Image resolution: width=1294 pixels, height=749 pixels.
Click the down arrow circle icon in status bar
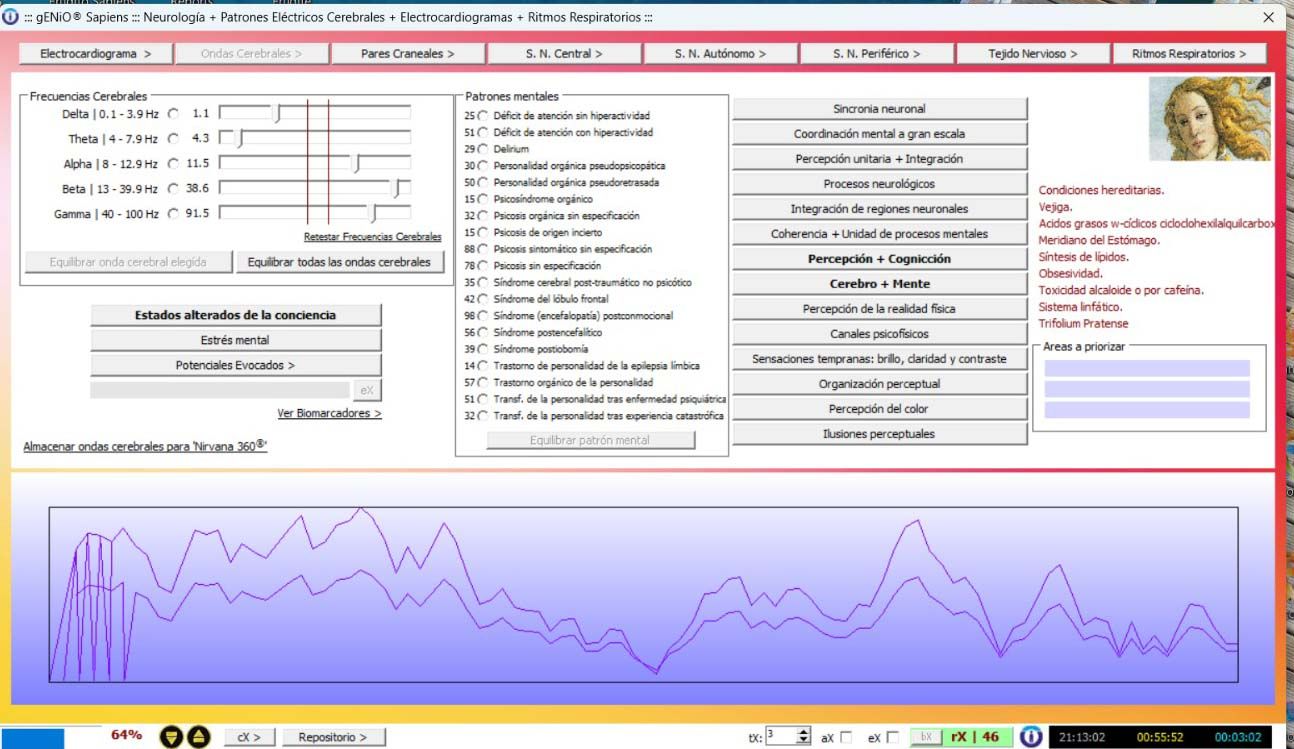(172, 737)
